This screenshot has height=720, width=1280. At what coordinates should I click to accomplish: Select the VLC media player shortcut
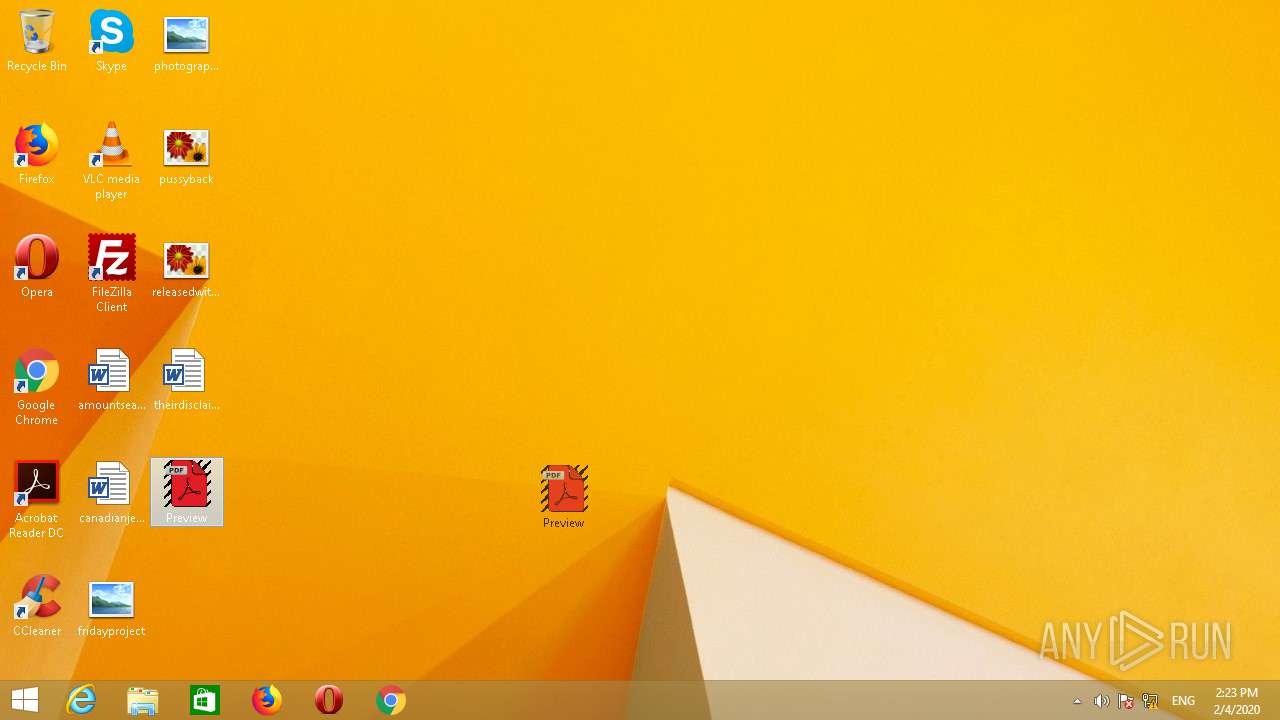pos(111,160)
